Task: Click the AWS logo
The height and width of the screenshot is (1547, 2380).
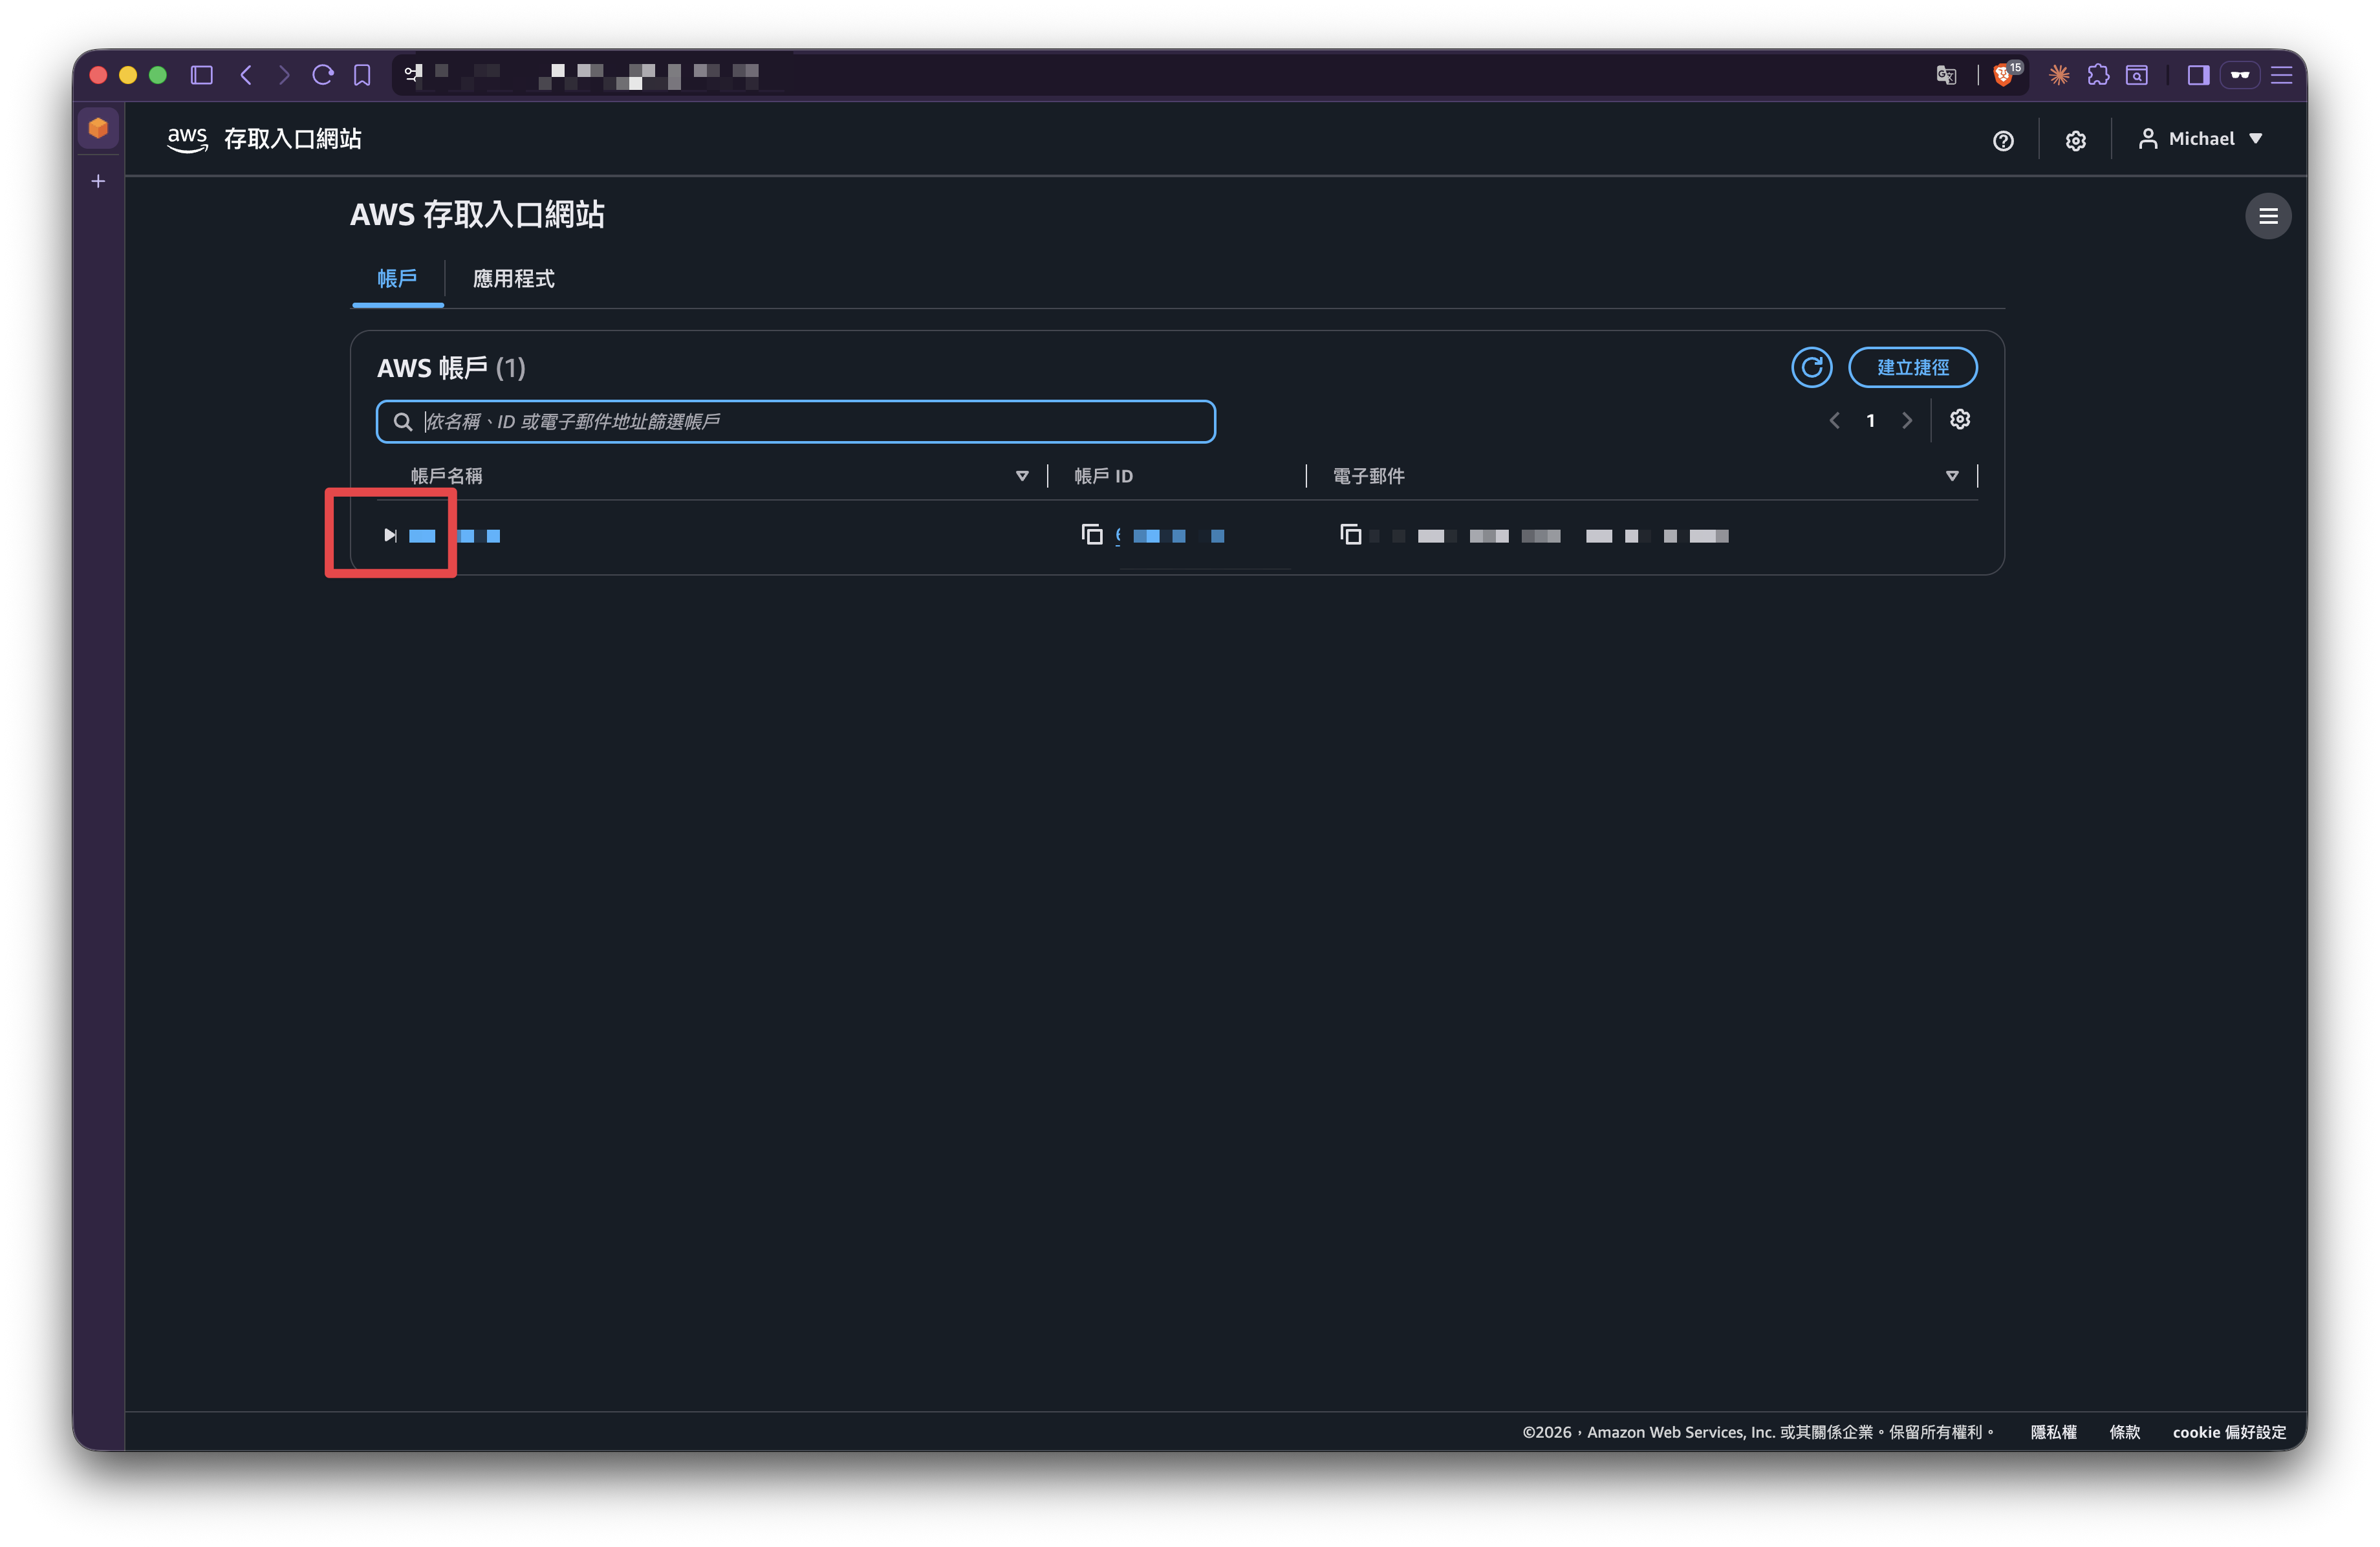Action: (187, 139)
